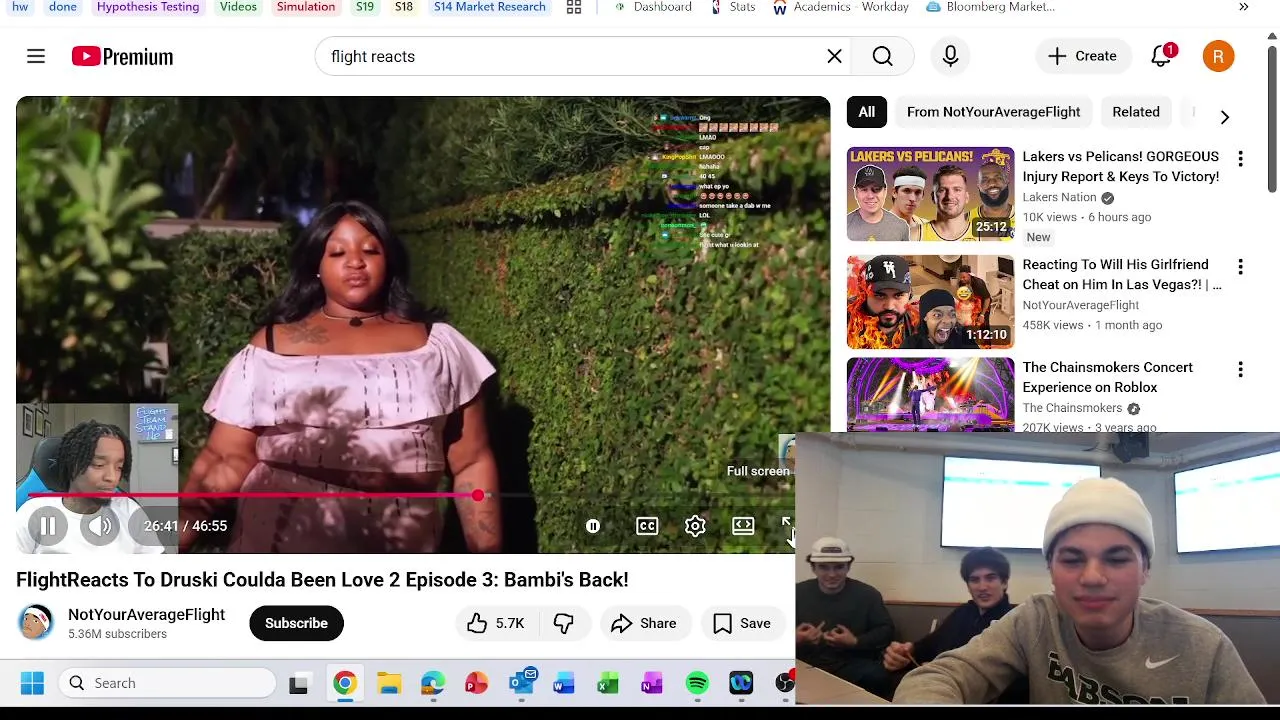Image resolution: width=1280 pixels, height=720 pixels.
Task: Toggle the autoplay switch in the player
Action: coord(593,526)
